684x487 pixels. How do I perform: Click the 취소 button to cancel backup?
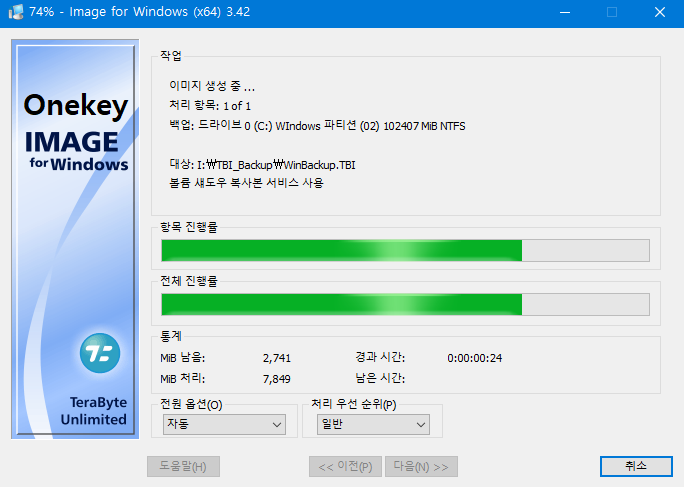point(636,466)
